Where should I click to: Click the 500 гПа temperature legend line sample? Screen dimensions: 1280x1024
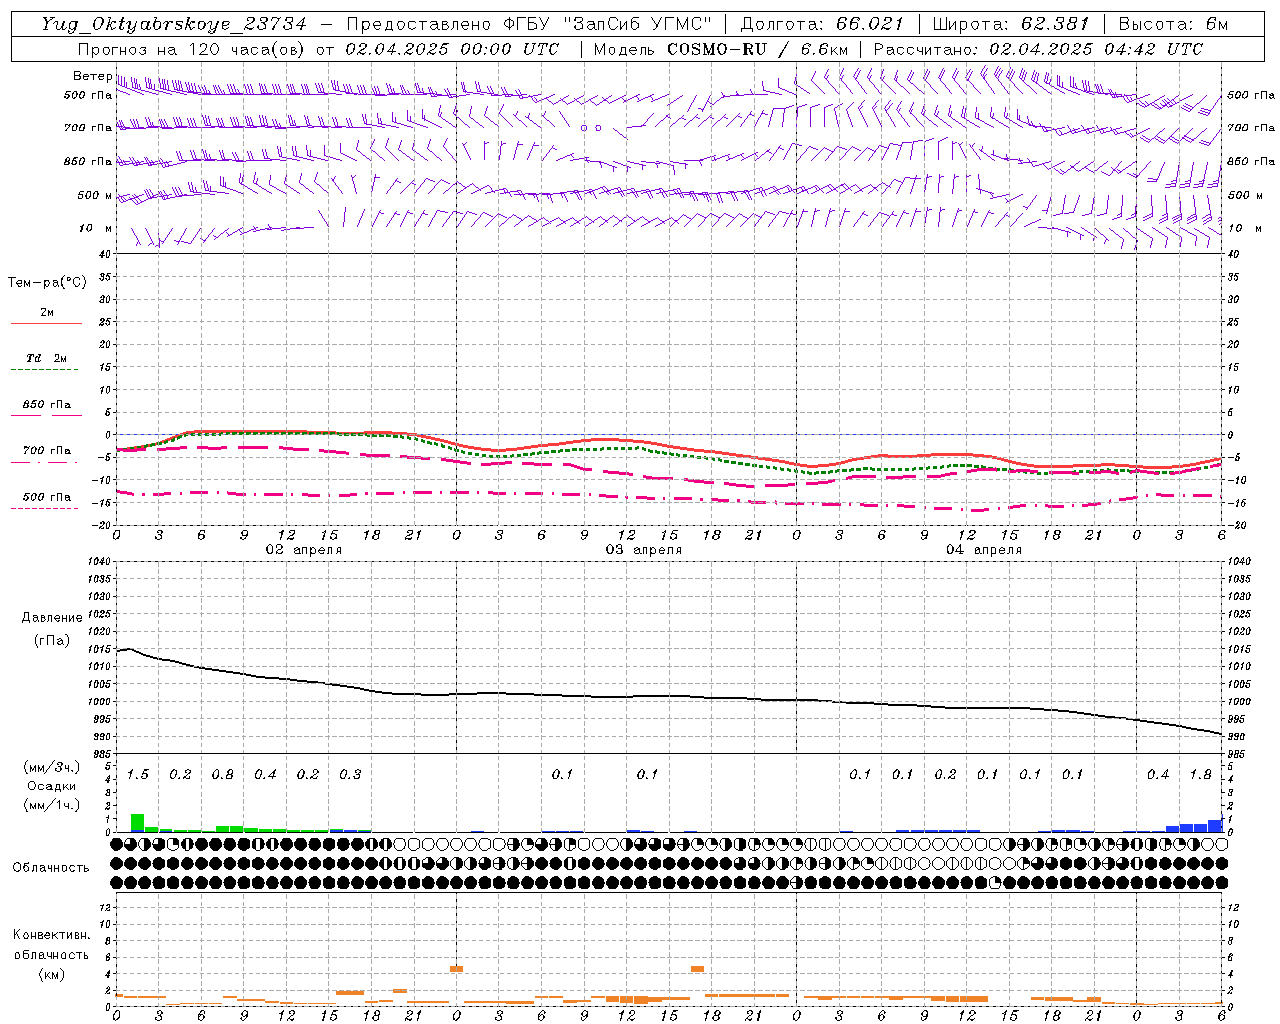44,508
